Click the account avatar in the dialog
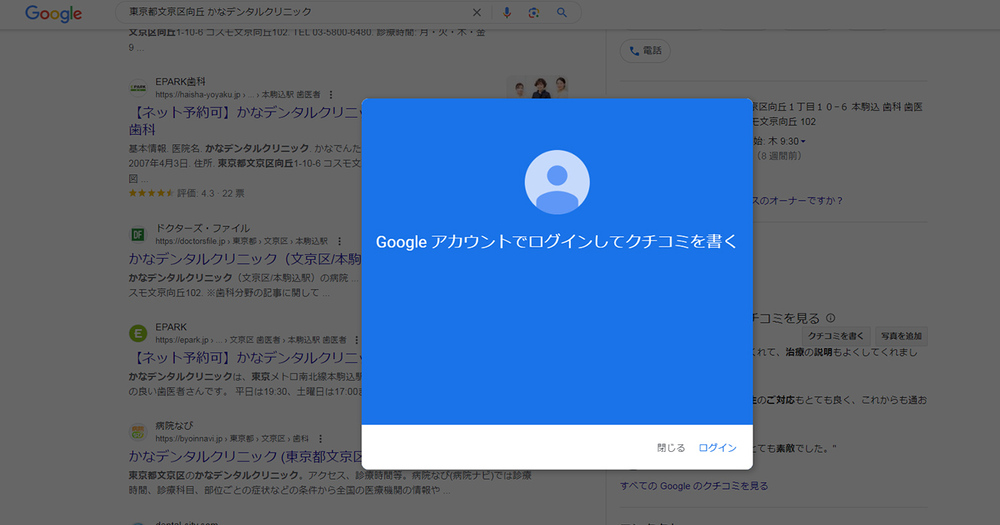 557,182
